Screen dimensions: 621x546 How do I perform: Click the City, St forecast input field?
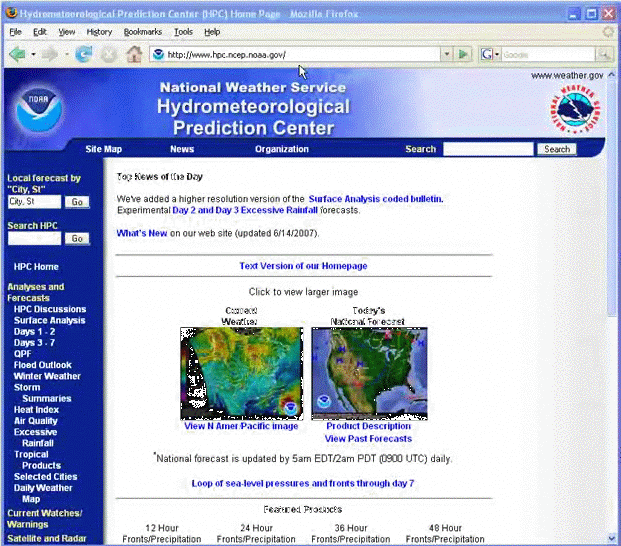(x=34, y=202)
